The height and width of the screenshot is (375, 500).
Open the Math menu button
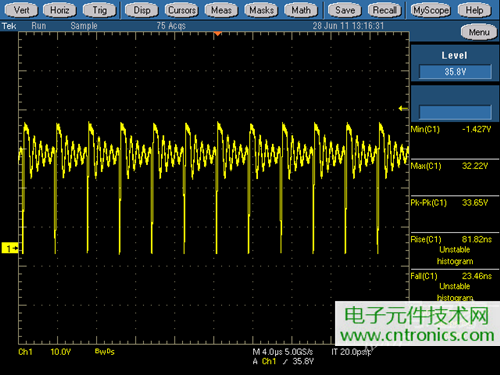301,10
